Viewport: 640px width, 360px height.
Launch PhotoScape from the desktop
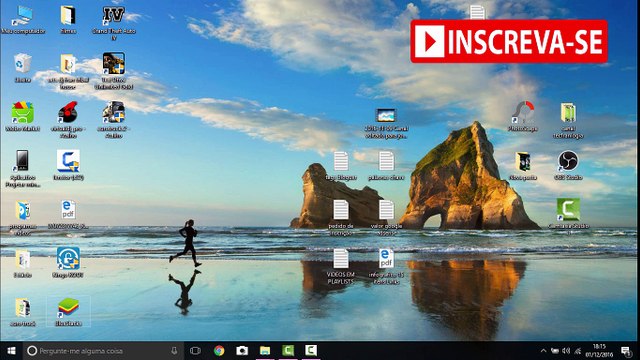point(523,116)
